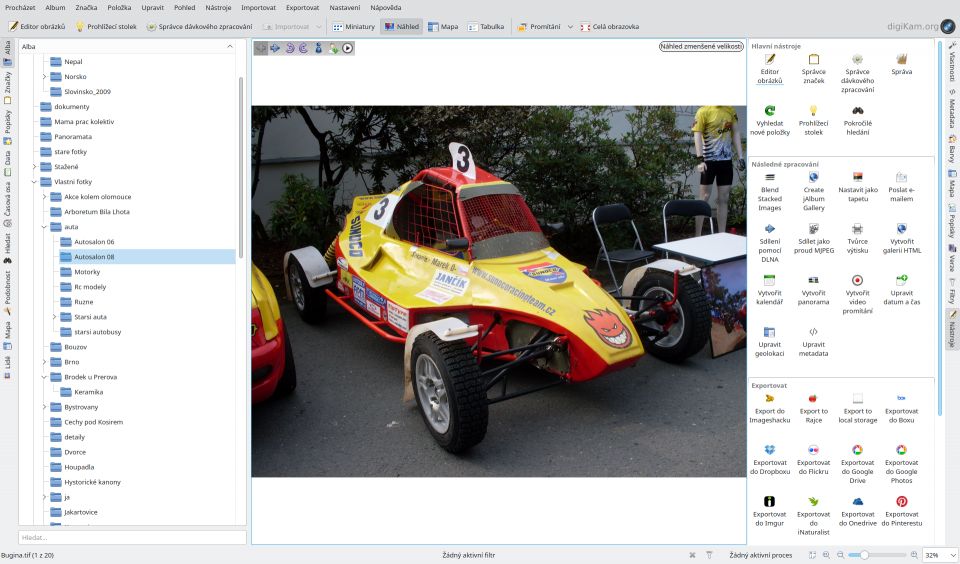960x564 pixels.
Task: Open the Správa tool icon
Action: [x=901, y=64]
